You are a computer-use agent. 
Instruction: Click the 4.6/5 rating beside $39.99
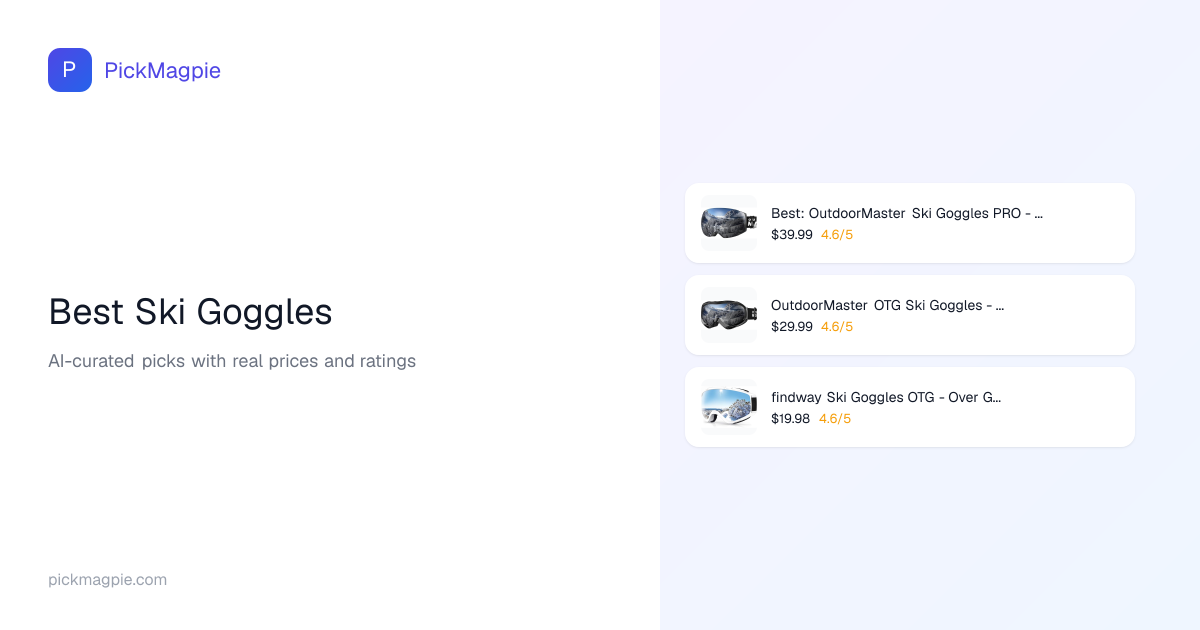[x=837, y=235]
